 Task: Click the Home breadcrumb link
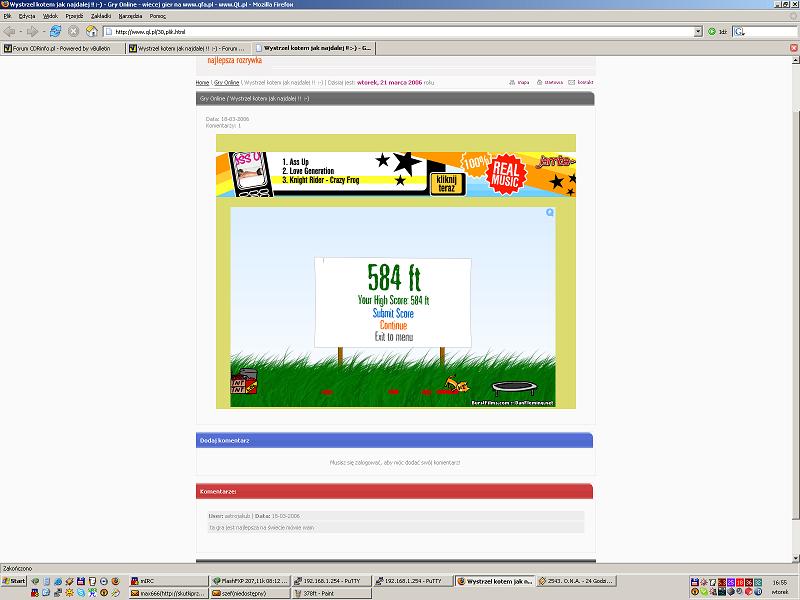[202, 83]
